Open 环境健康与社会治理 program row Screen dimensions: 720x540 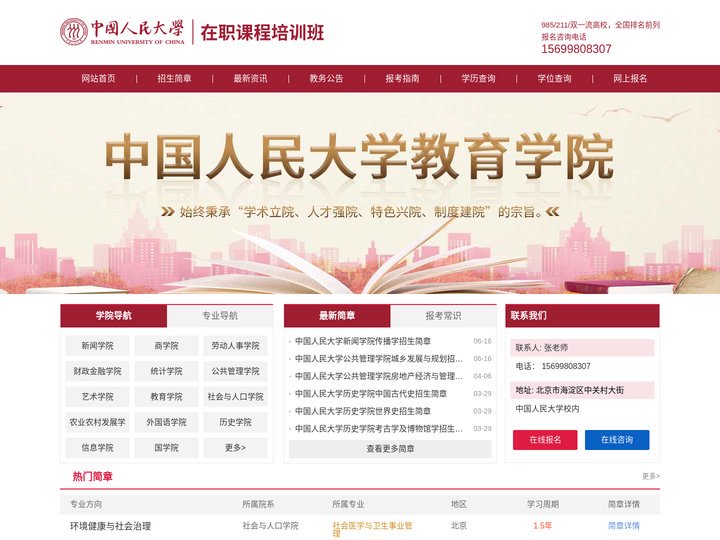(110, 526)
